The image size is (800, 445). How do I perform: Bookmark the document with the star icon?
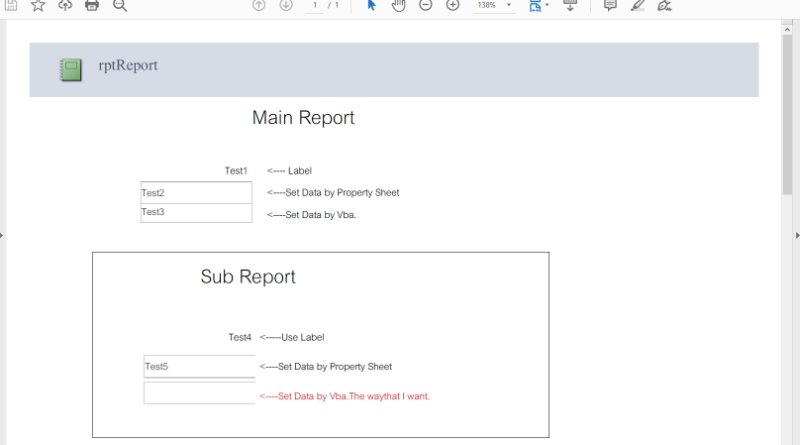38,5
